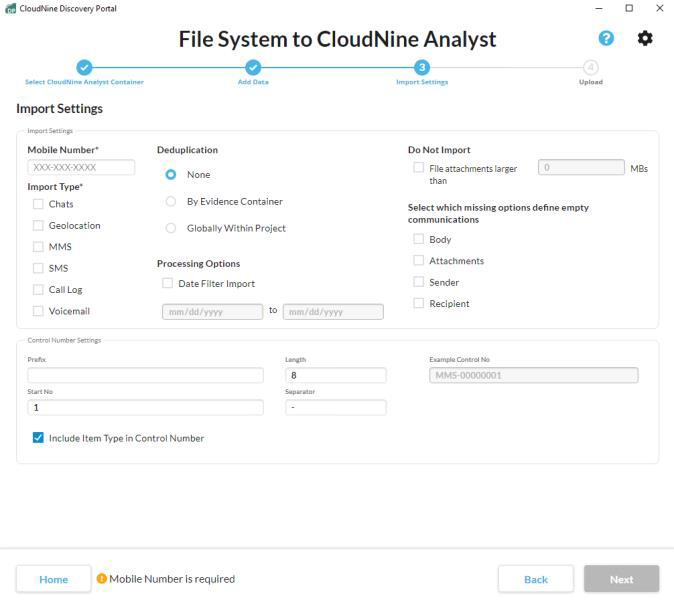Open the settings gear icon
This screenshot has height=608, width=674.
pos(644,38)
